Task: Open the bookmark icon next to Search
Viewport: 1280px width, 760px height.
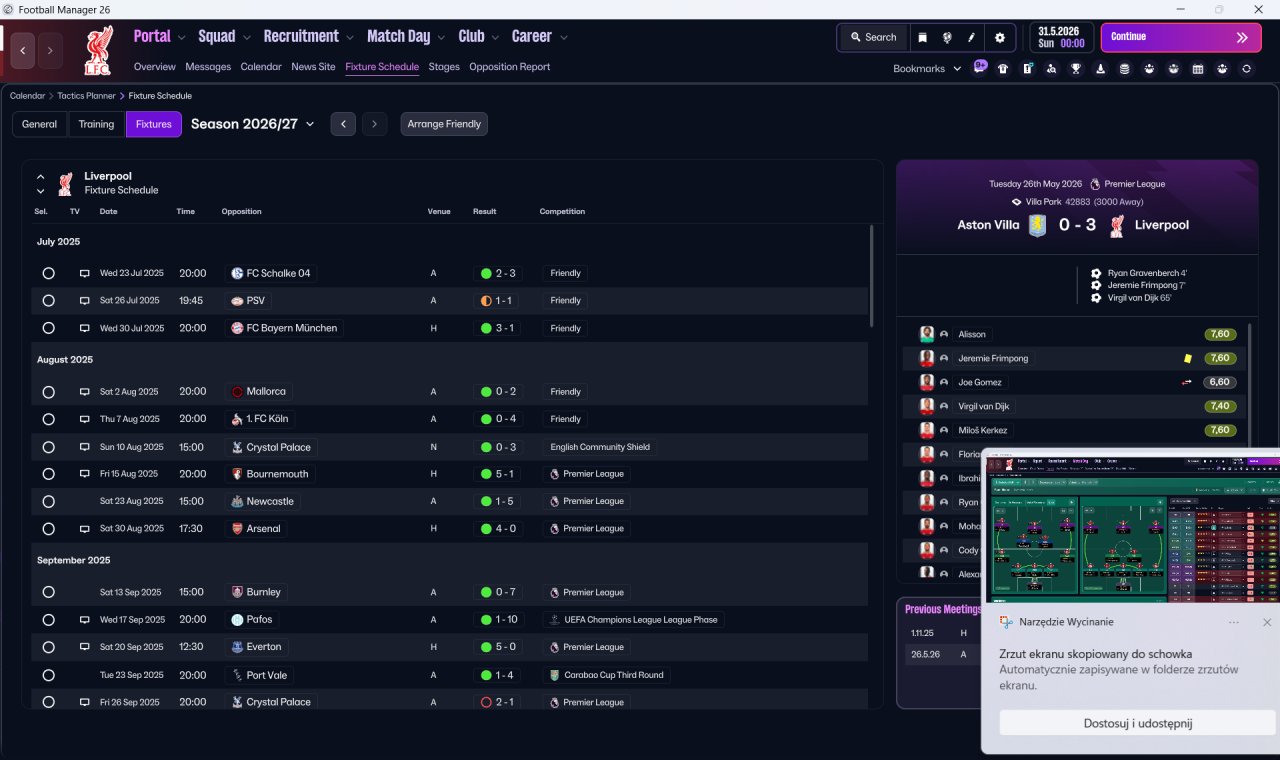Action: [923, 37]
